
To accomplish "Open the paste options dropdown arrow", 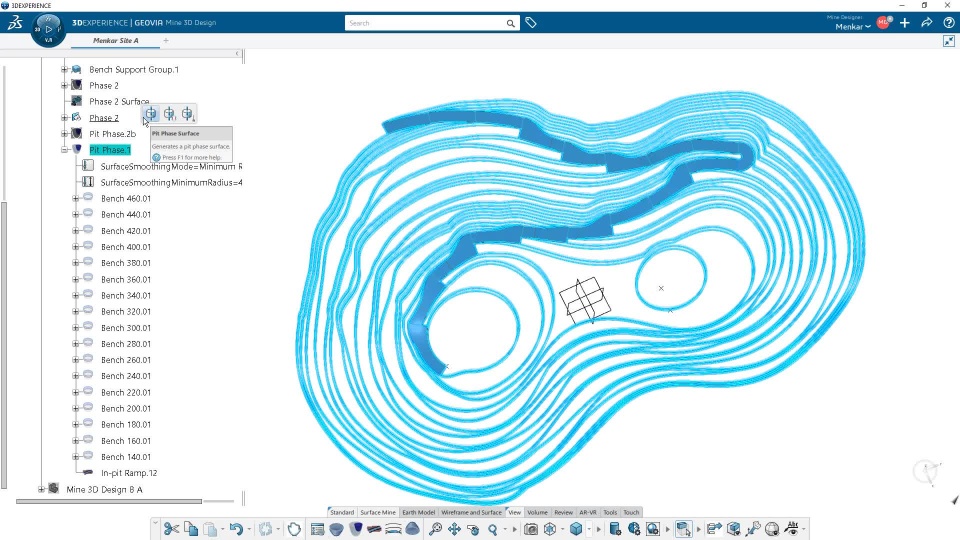I will coord(222,530).
